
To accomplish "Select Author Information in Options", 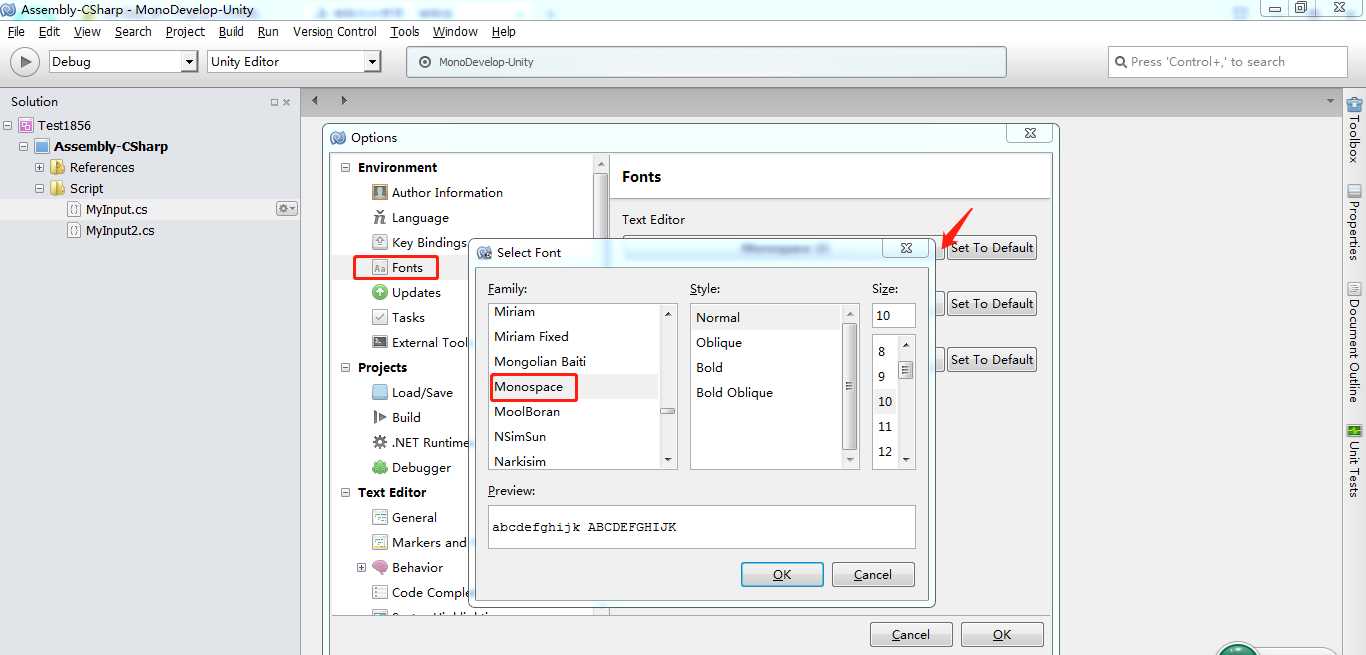I will (x=447, y=192).
